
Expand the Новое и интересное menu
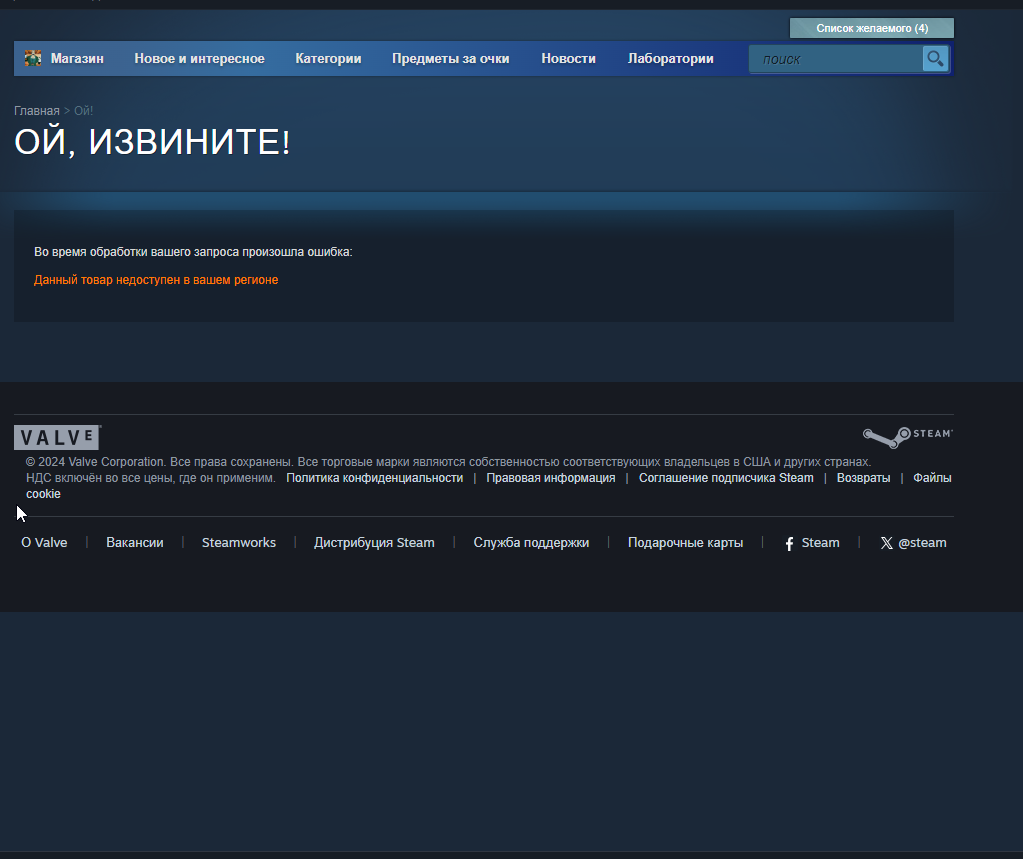click(199, 59)
